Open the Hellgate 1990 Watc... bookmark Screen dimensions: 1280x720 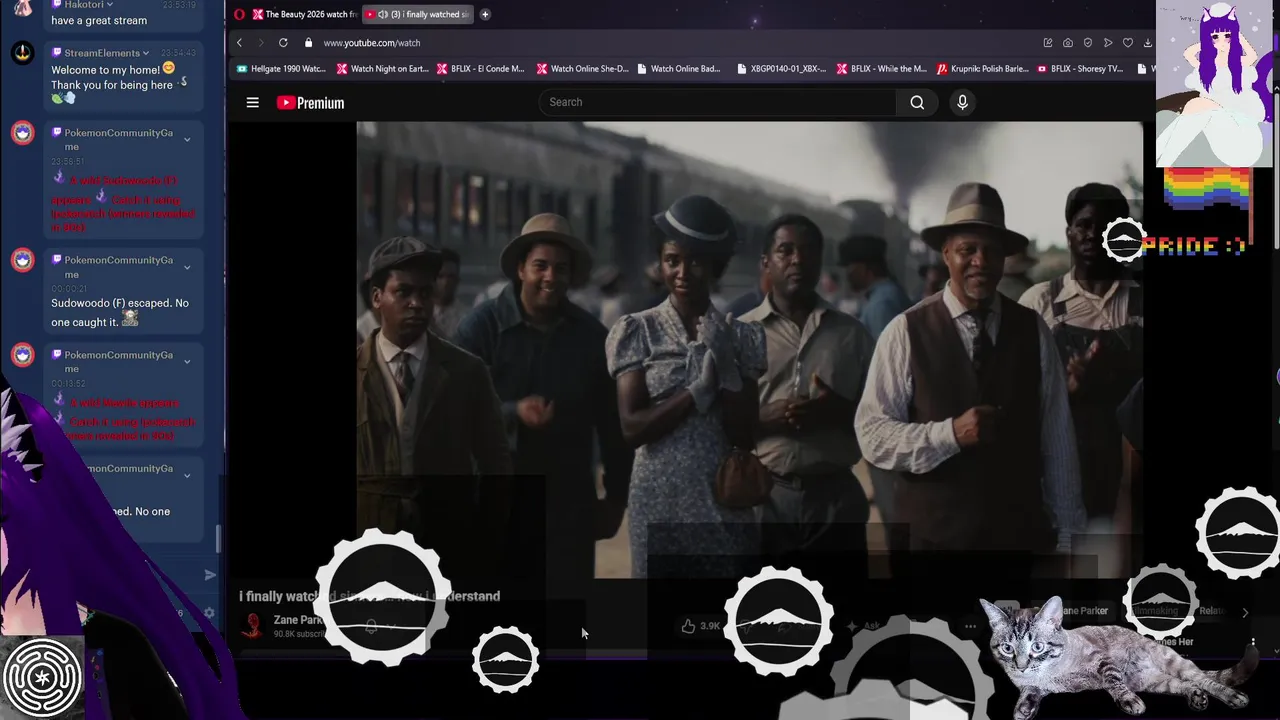click(282, 69)
